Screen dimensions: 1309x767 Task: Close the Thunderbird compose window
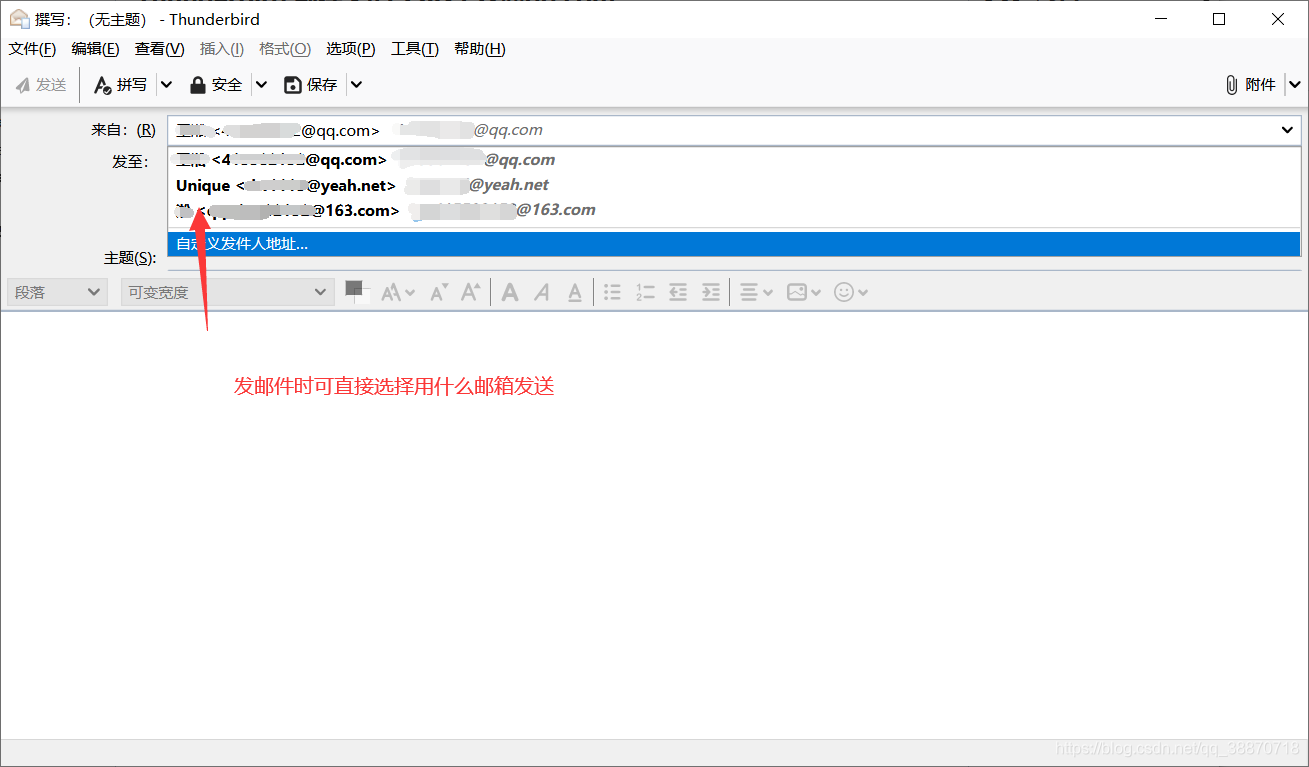pyautogui.click(x=1278, y=19)
